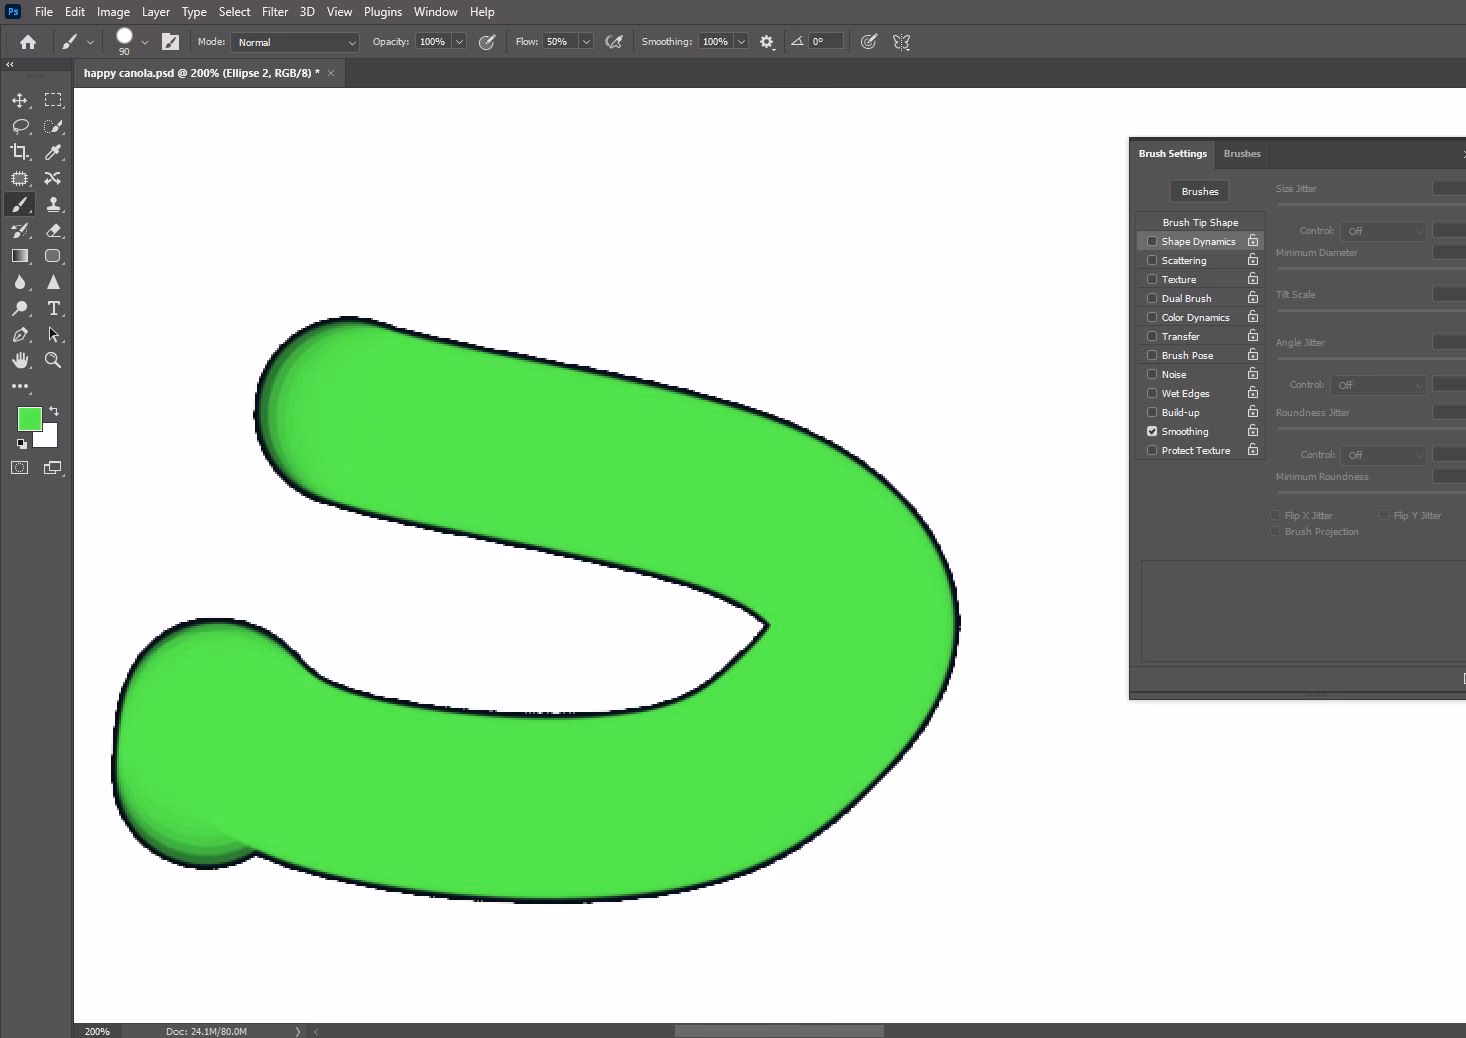Uncheck the Smoothing checkbox
1466x1038 pixels.
point(1152,431)
